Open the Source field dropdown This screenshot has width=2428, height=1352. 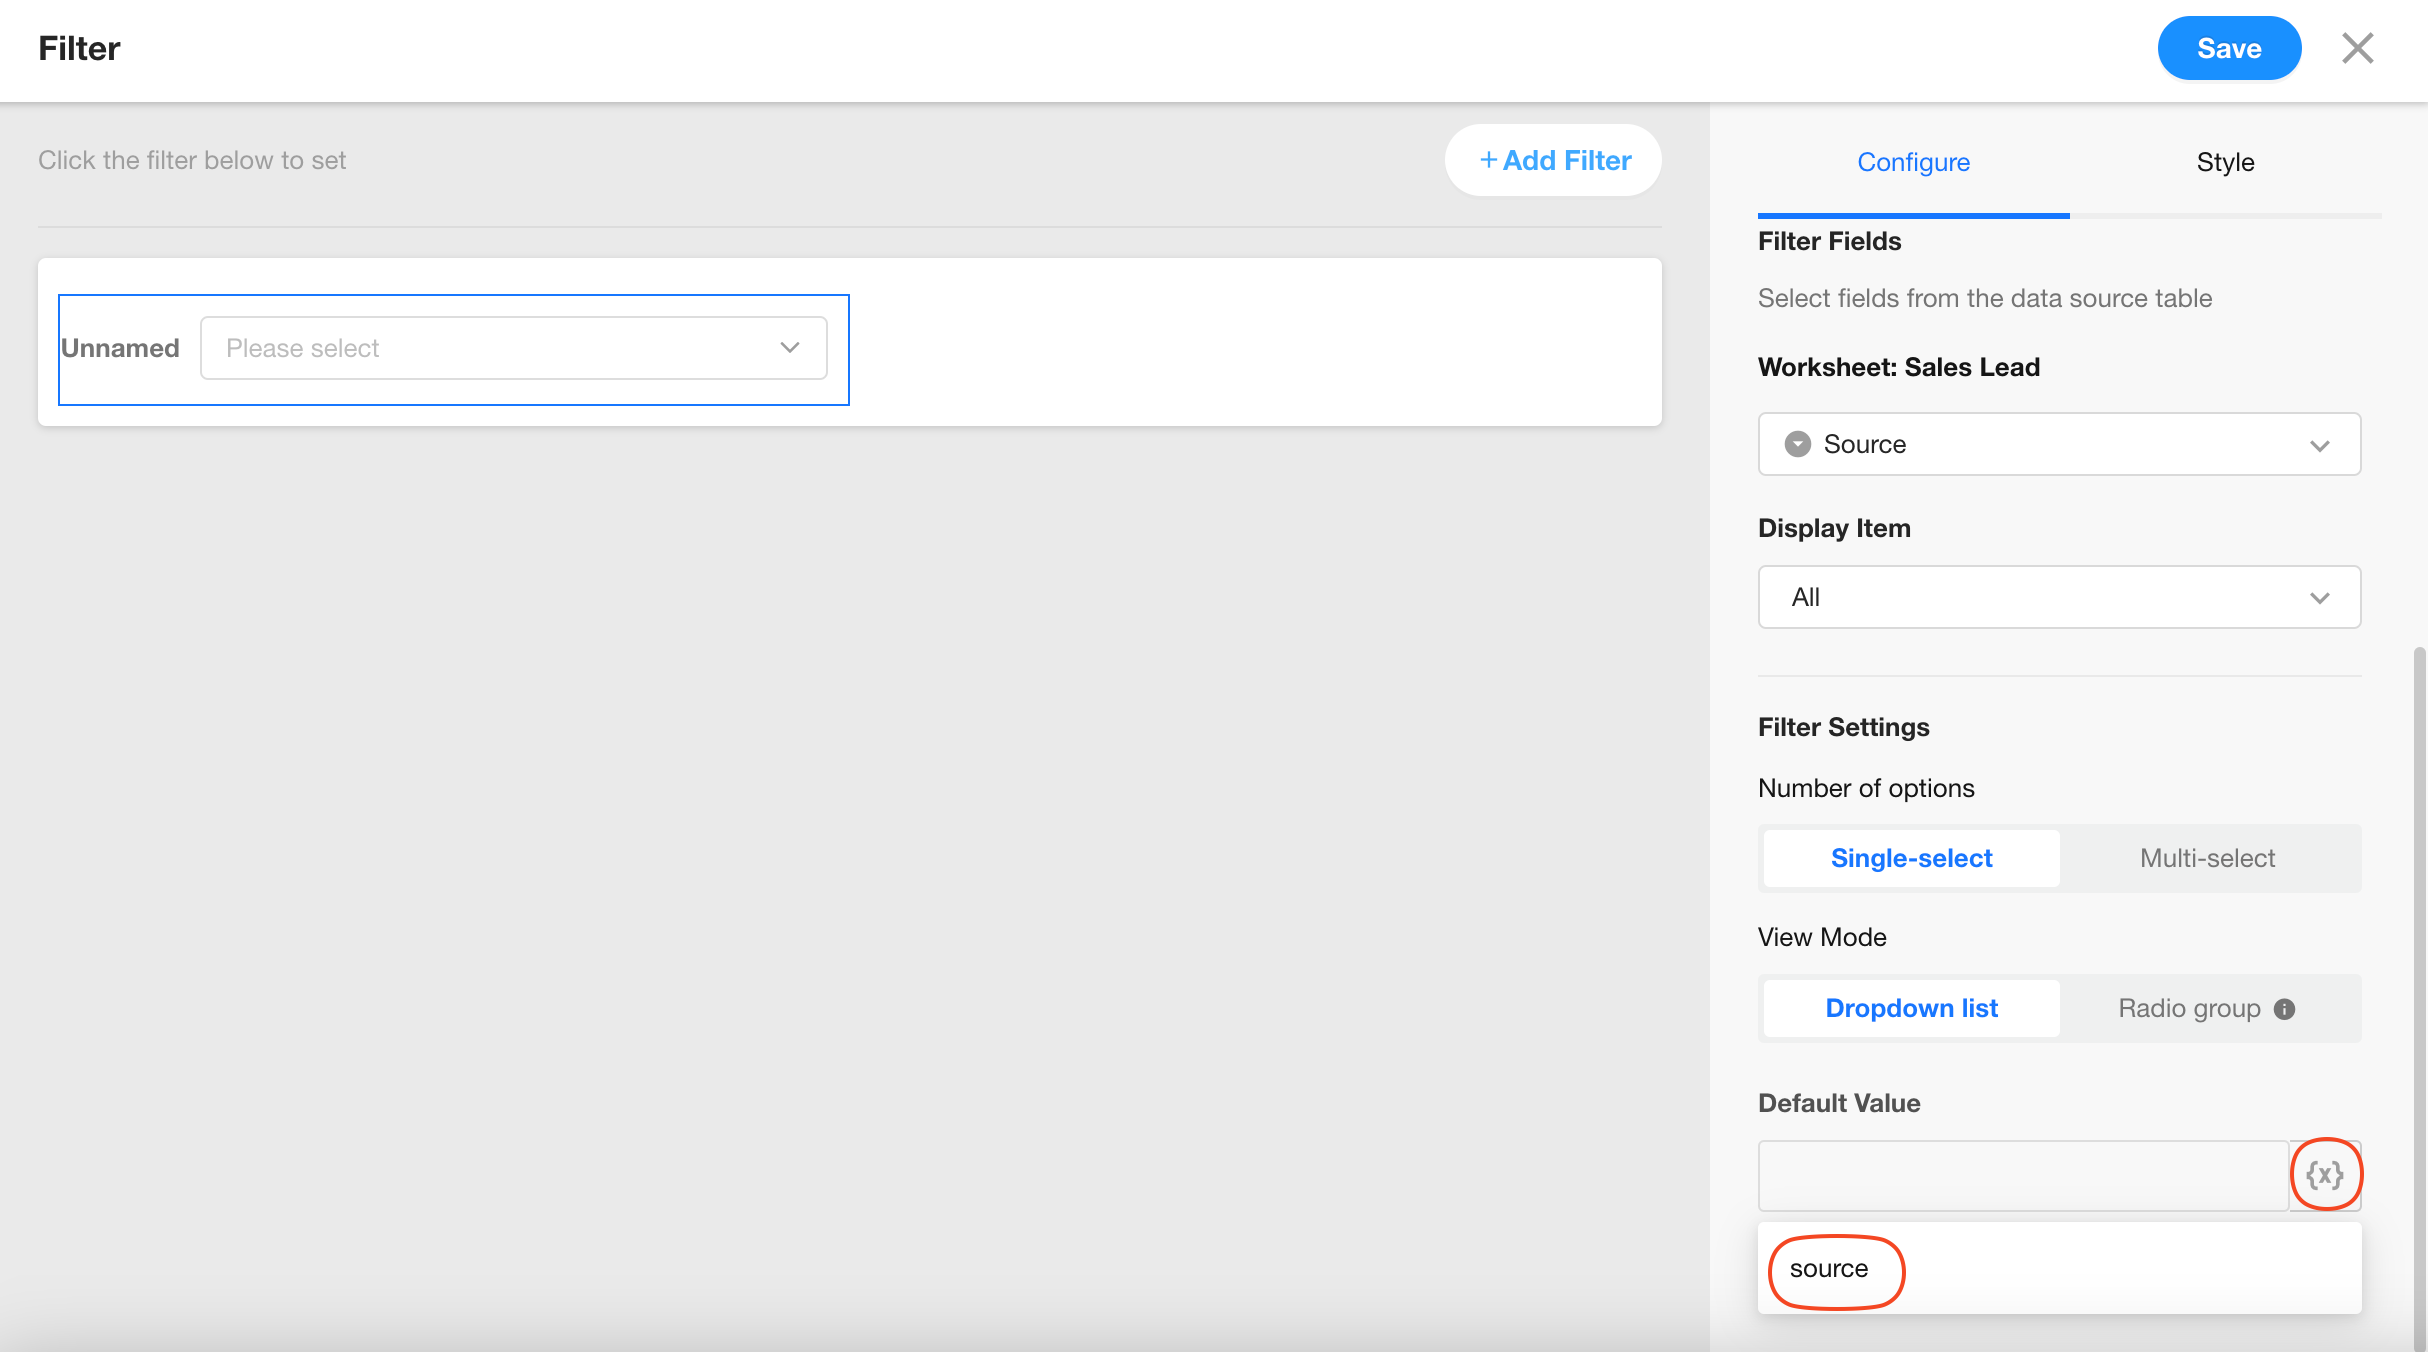point(2059,444)
